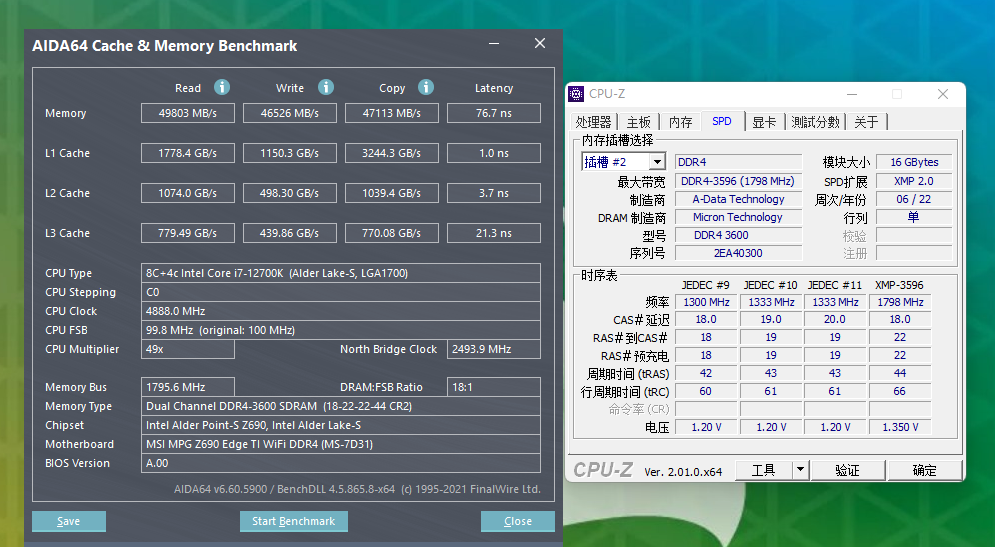Image resolution: width=995 pixels, height=547 pixels.
Task: Click L3 Cache read value 779.49 GB/s
Action: [x=188, y=233]
